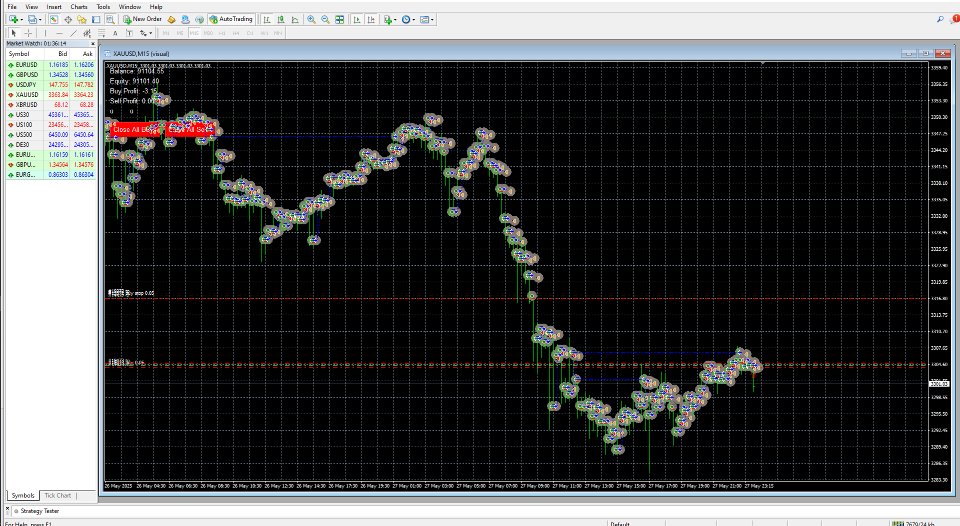Viewport: 960px width, 526px height.
Task: Click the New Order button
Action: click(x=142, y=20)
